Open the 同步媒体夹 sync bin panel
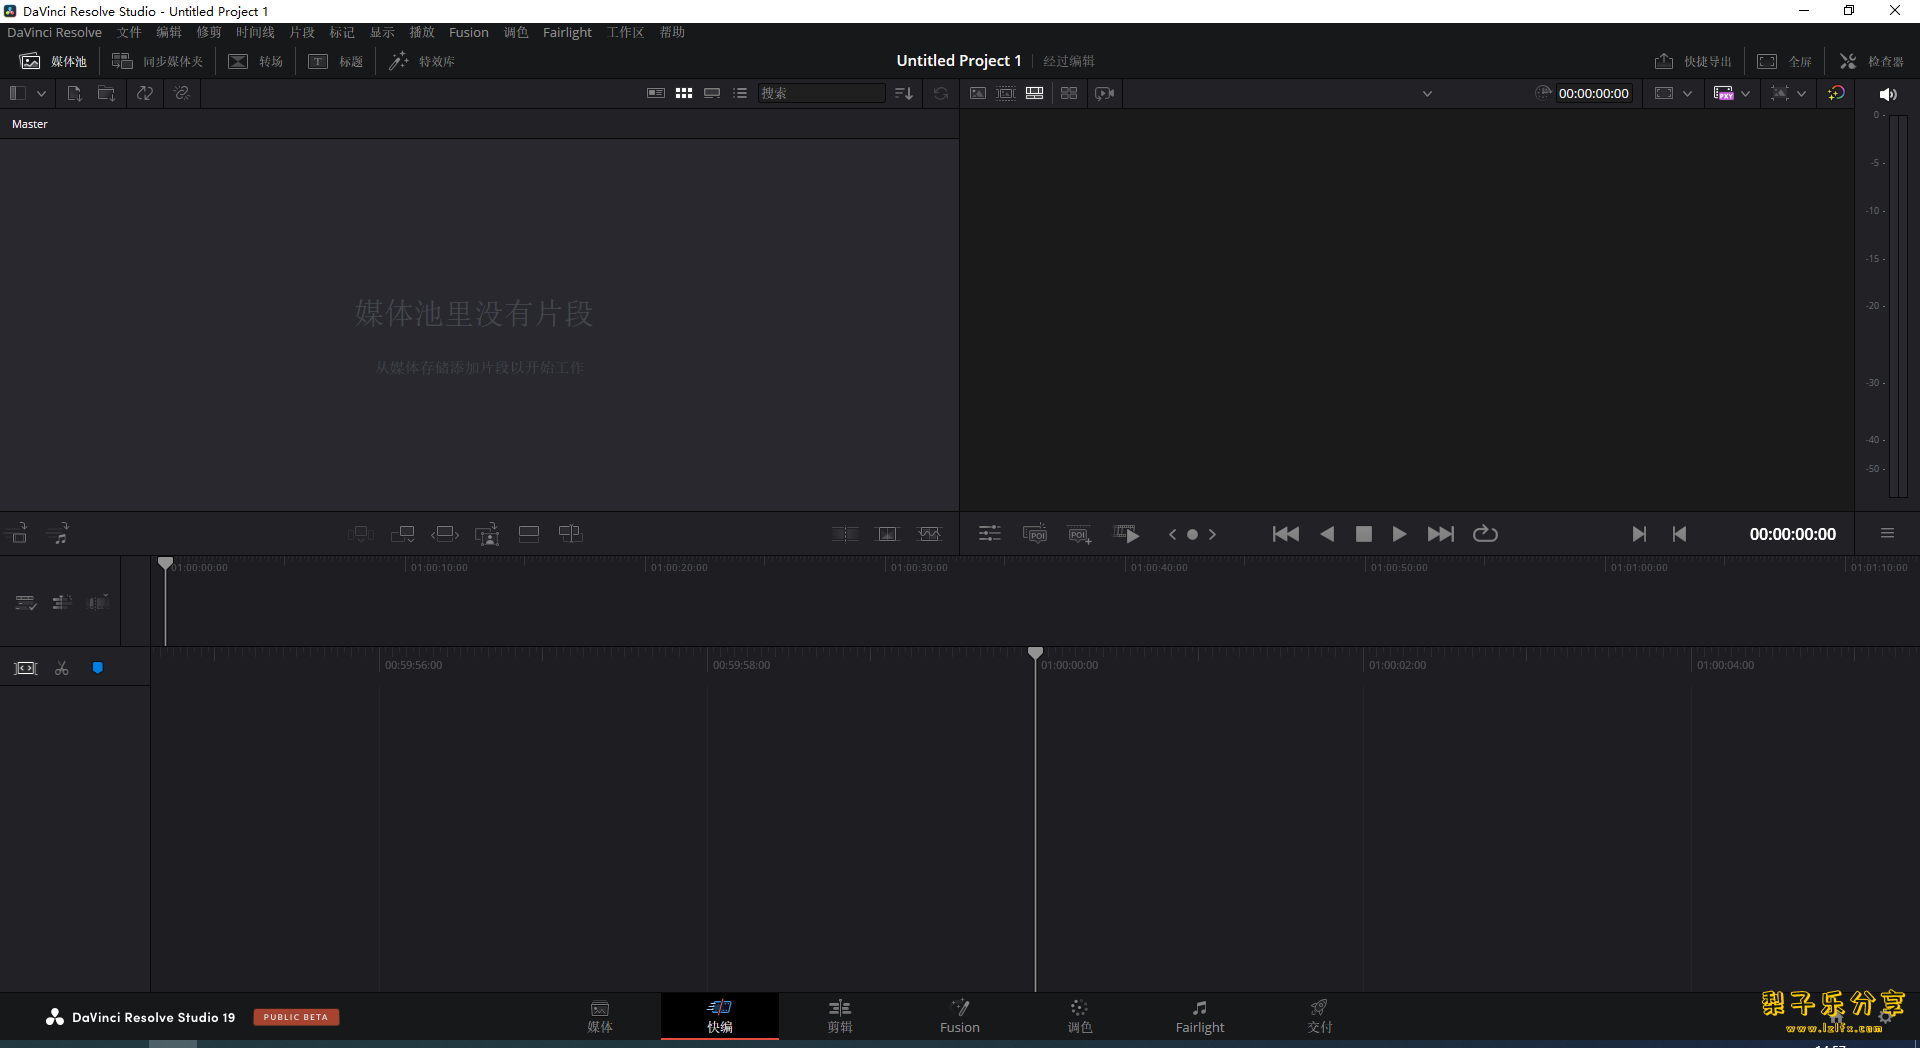This screenshot has width=1920, height=1048. pyautogui.click(x=157, y=61)
